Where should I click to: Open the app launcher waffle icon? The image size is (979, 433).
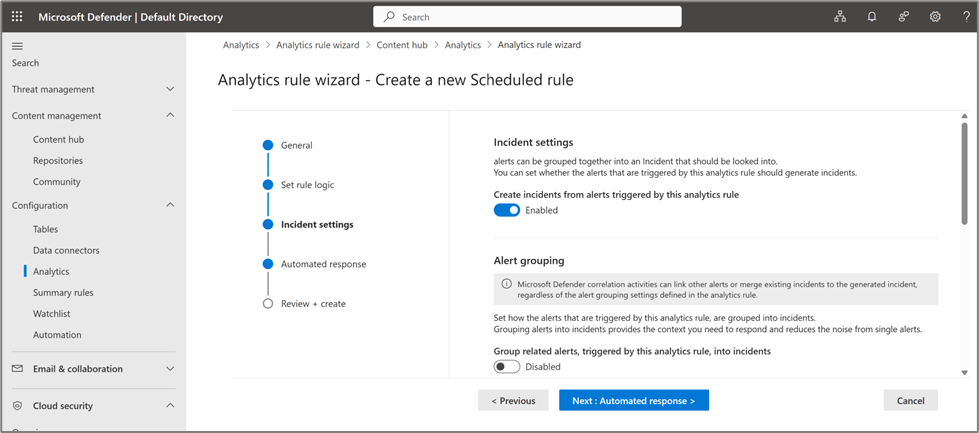coord(17,17)
